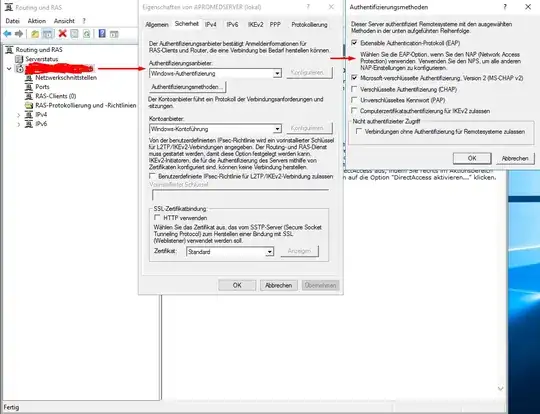
Task: Enable Verschlüsselte Authentifizierung (CHAP) checkbox
Action: [x=354, y=89]
